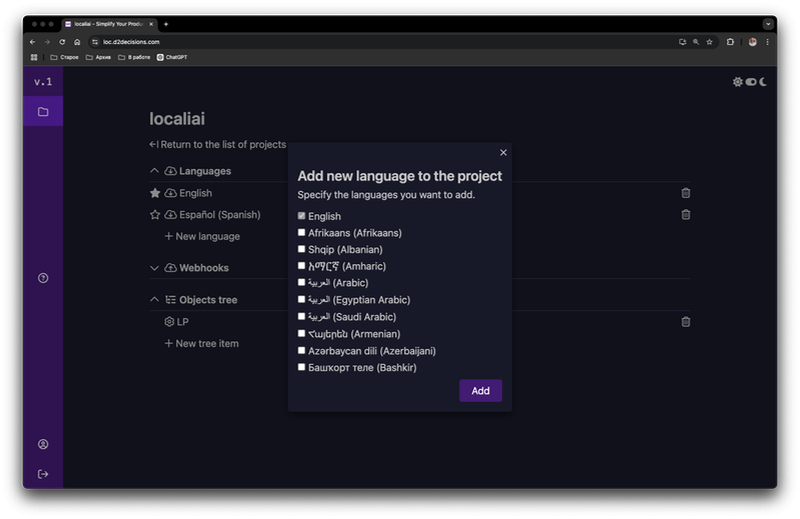Click the cloud icon in Webhooks header
Viewport: 800px width, 519px height.
click(x=170, y=267)
